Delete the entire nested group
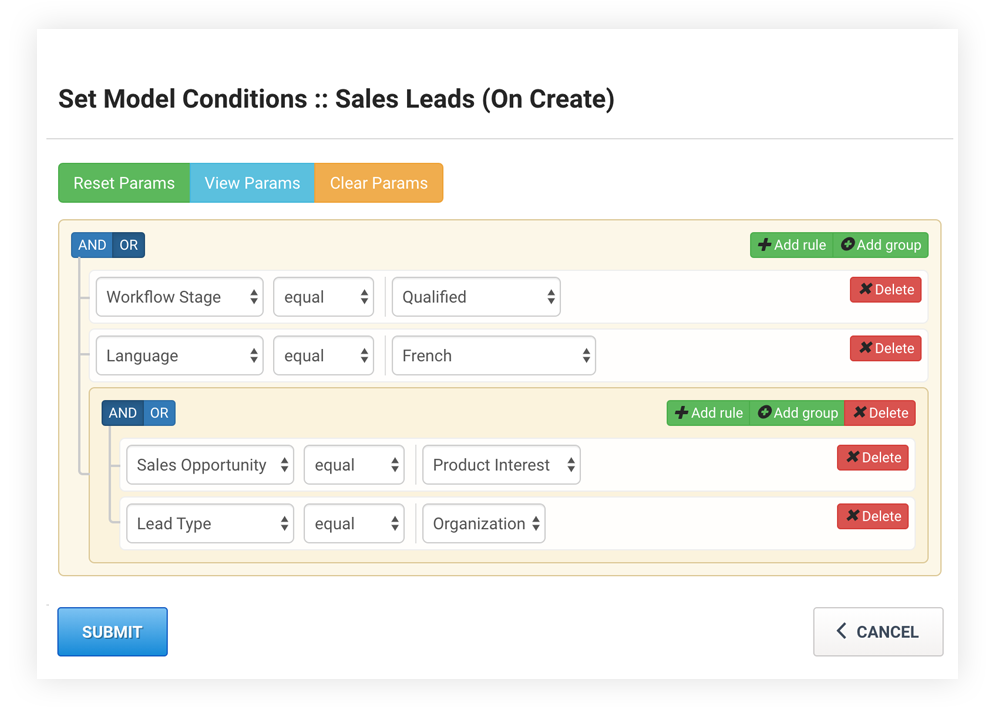The width and height of the screenshot is (994, 708). coord(880,413)
